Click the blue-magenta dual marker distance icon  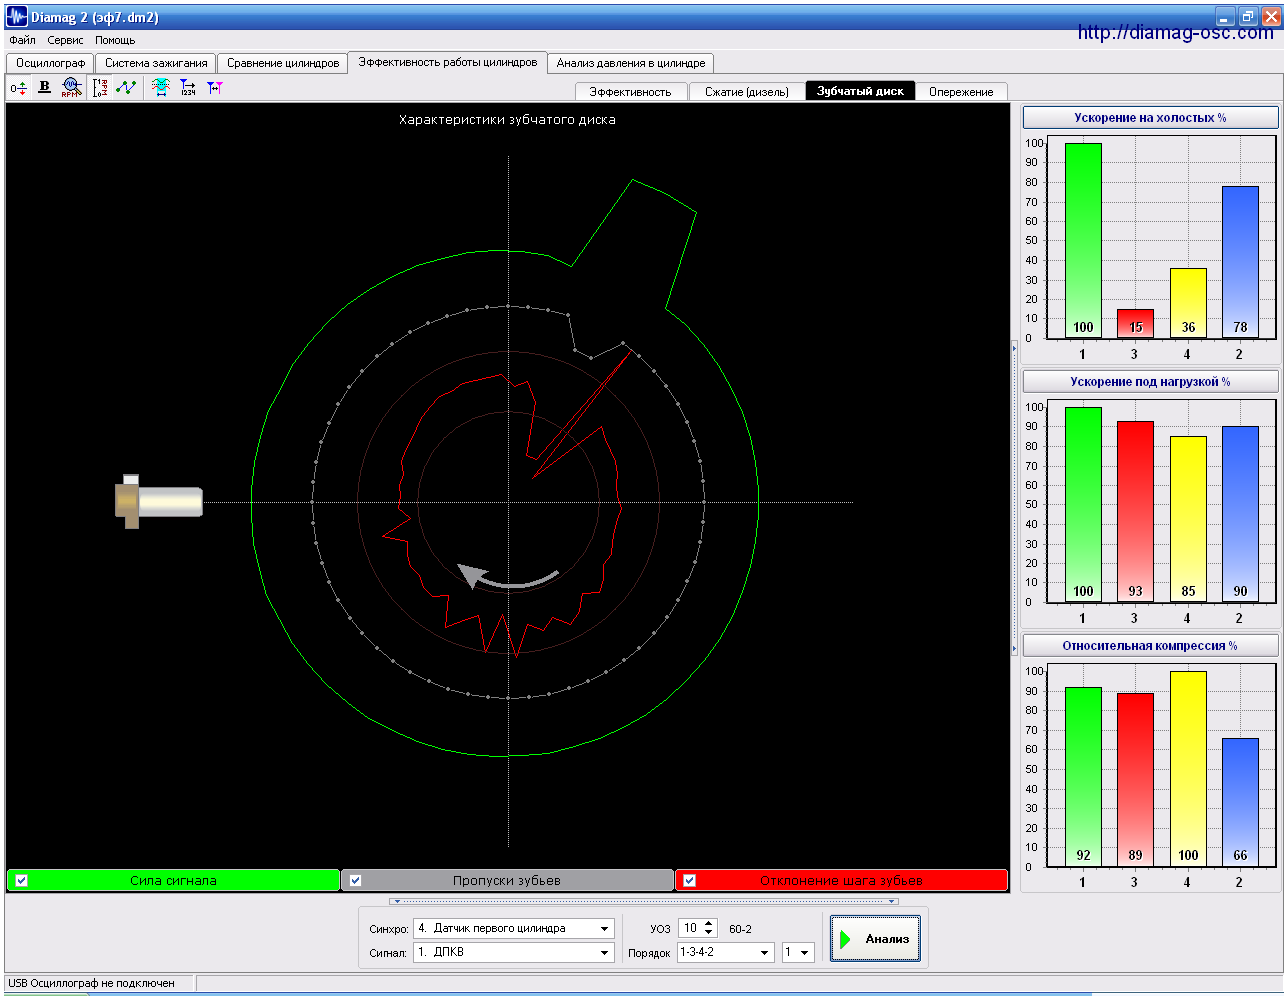[215, 88]
